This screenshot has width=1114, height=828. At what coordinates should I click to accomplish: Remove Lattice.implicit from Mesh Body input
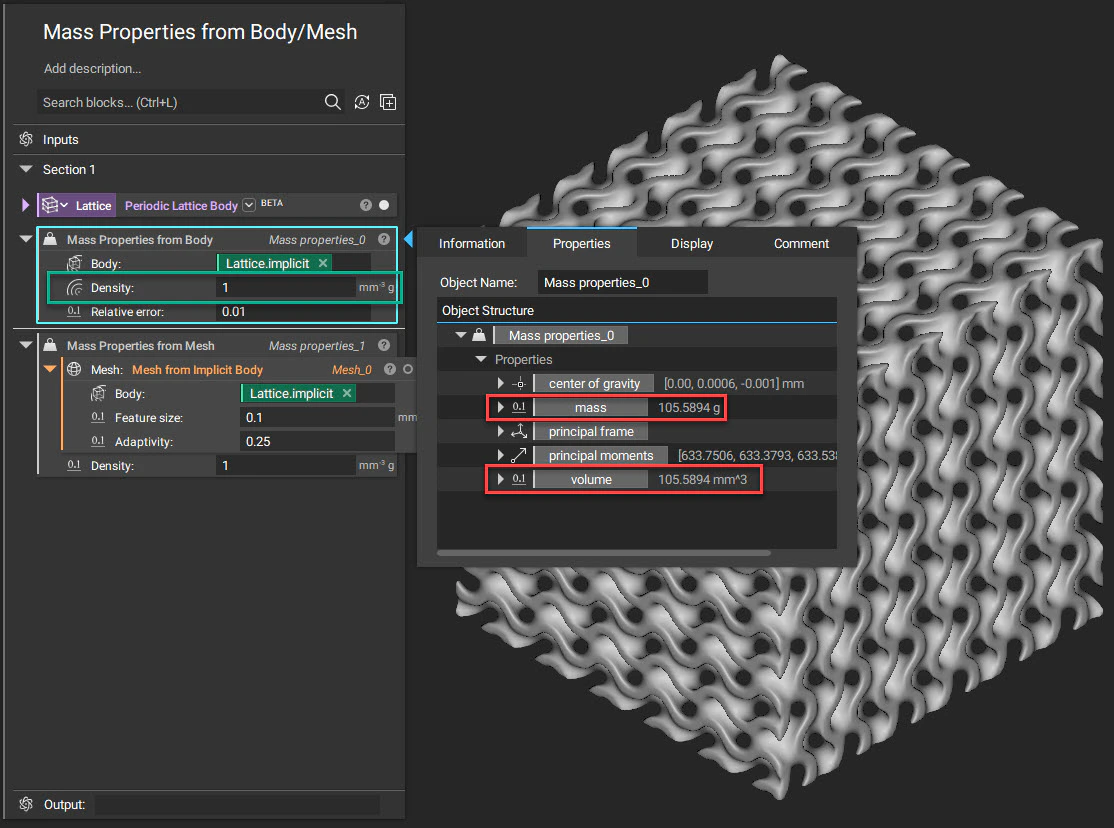pos(347,393)
